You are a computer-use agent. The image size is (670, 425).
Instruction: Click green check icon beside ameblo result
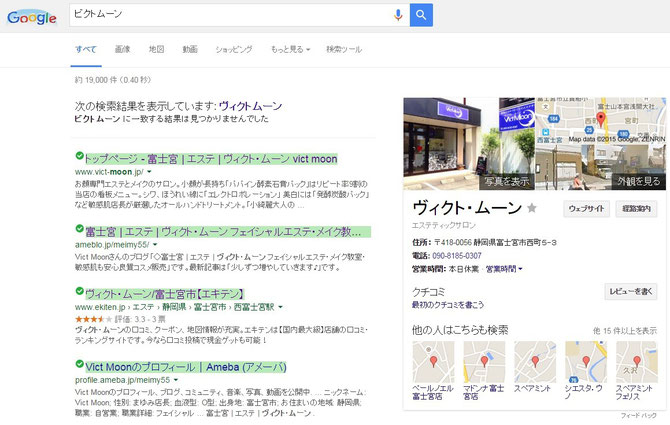[79, 229]
